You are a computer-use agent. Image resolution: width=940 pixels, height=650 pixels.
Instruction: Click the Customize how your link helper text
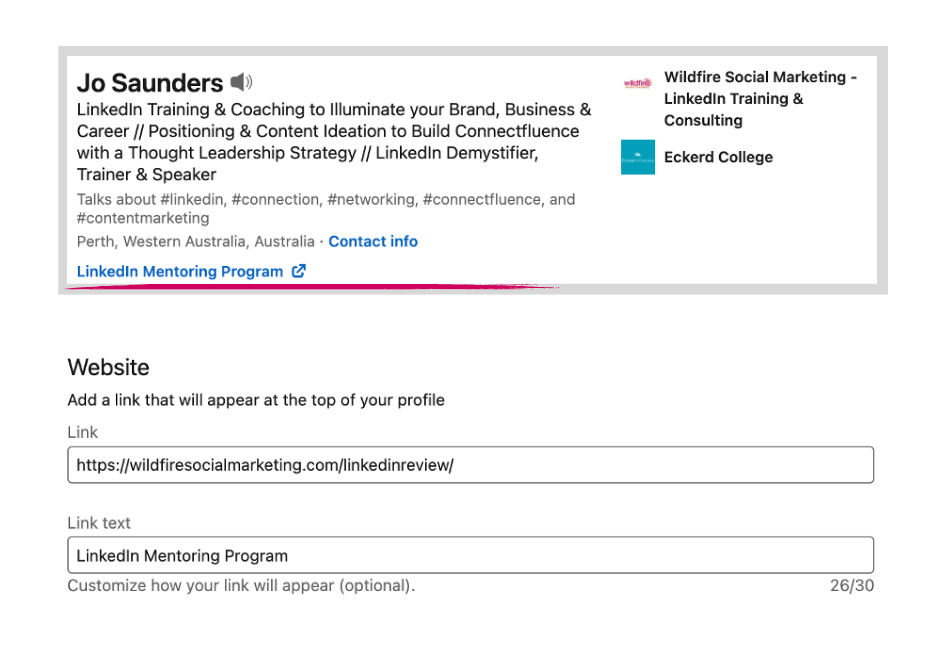point(241,585)
